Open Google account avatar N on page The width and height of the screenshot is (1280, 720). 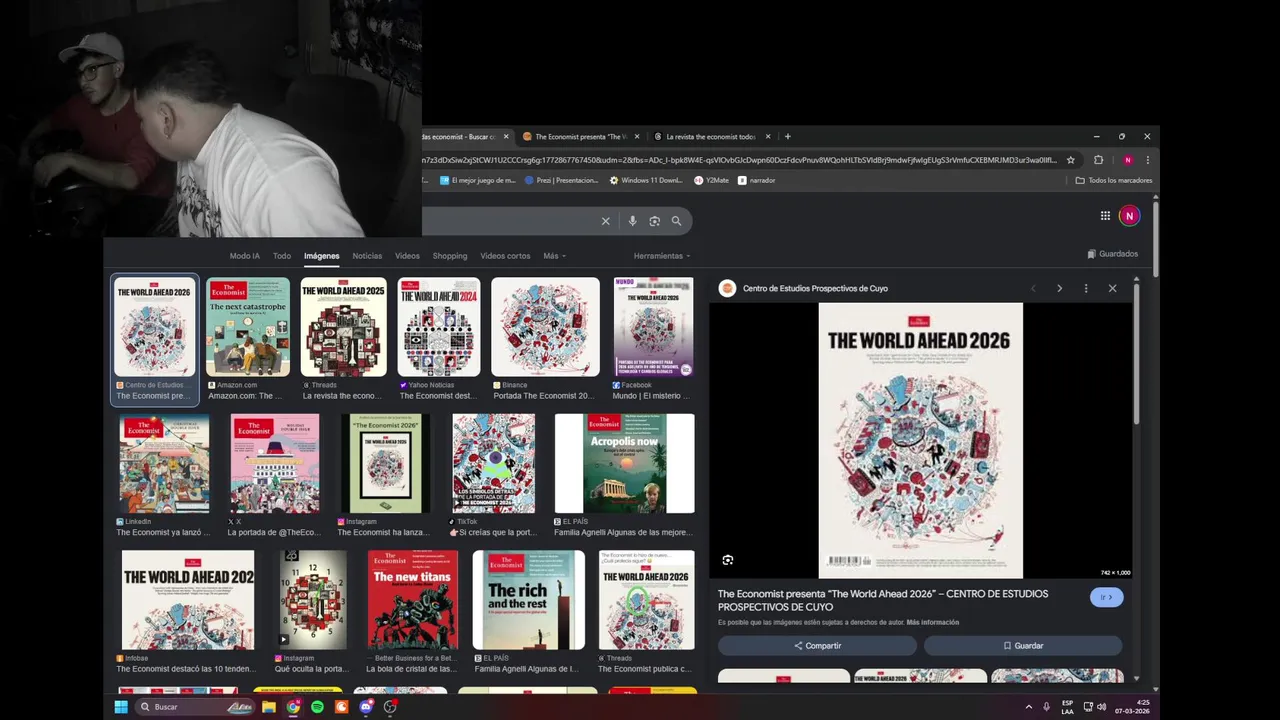(x=1129, y=215)
